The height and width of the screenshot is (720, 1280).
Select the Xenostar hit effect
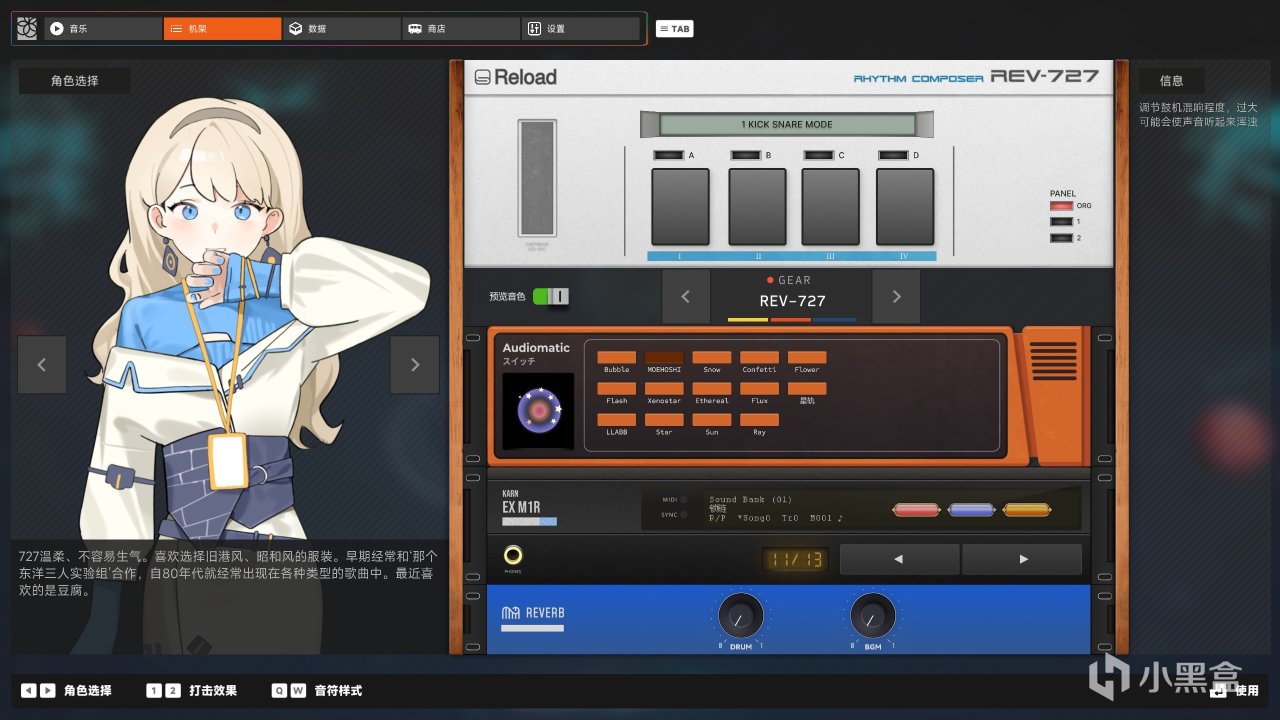pyautogui.click(x=664, y=388)
